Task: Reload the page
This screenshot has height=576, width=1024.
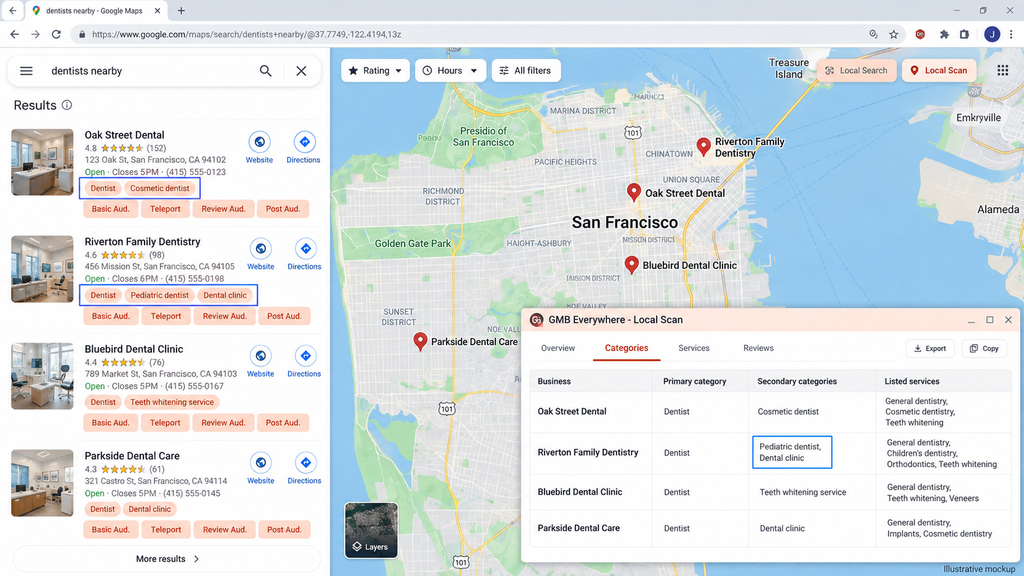Action: pos(56,35)
